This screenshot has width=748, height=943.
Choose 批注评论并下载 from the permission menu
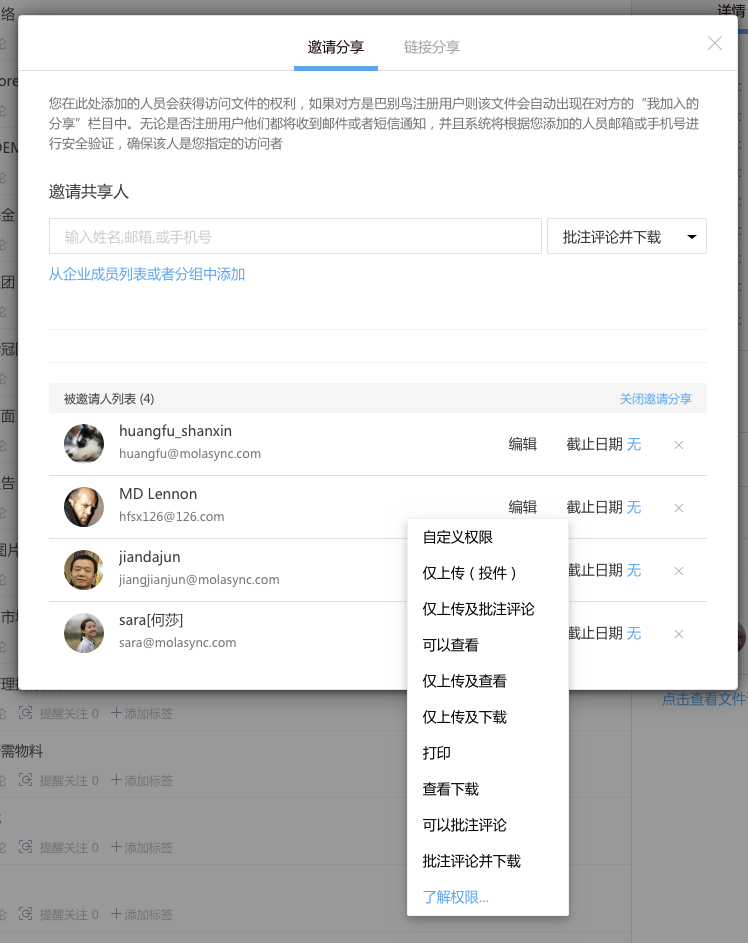(x=488, y=861)
